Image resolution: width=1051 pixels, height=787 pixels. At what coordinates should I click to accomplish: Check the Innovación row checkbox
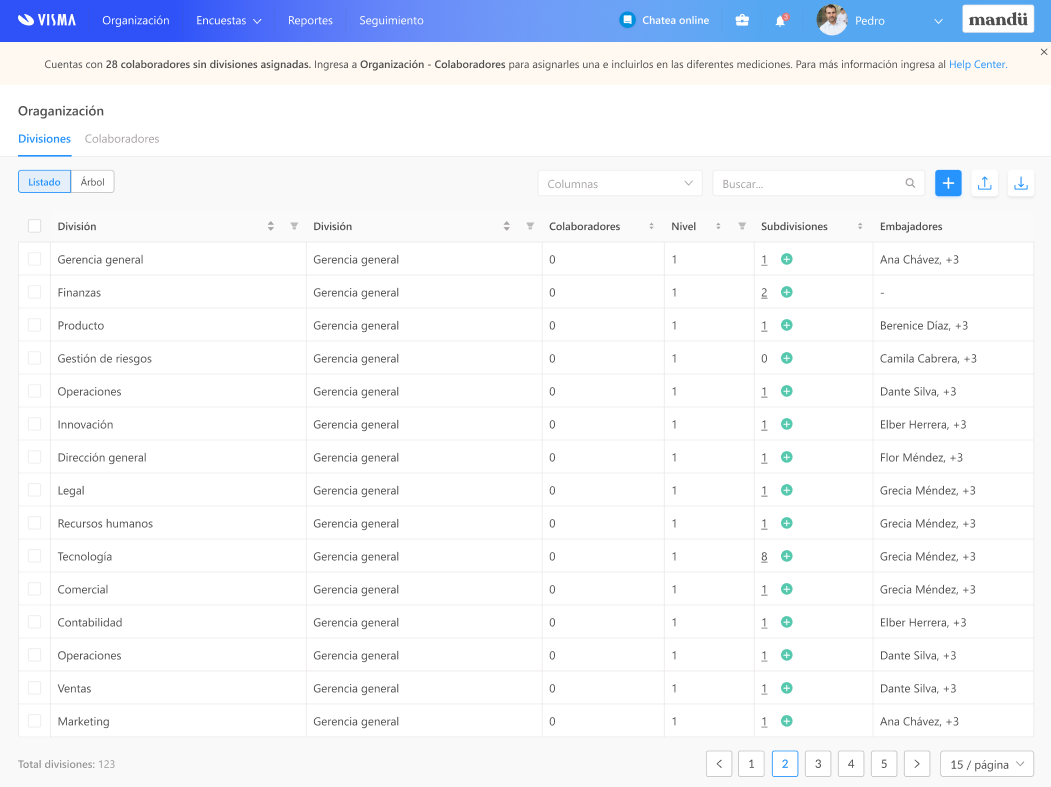coord(34,424)
